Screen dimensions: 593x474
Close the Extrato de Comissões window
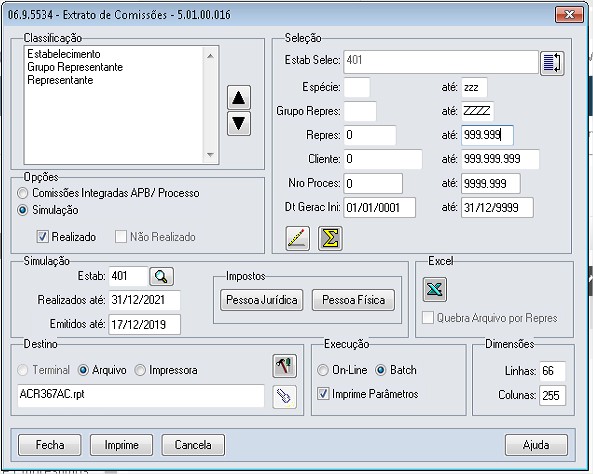point(569,15)
